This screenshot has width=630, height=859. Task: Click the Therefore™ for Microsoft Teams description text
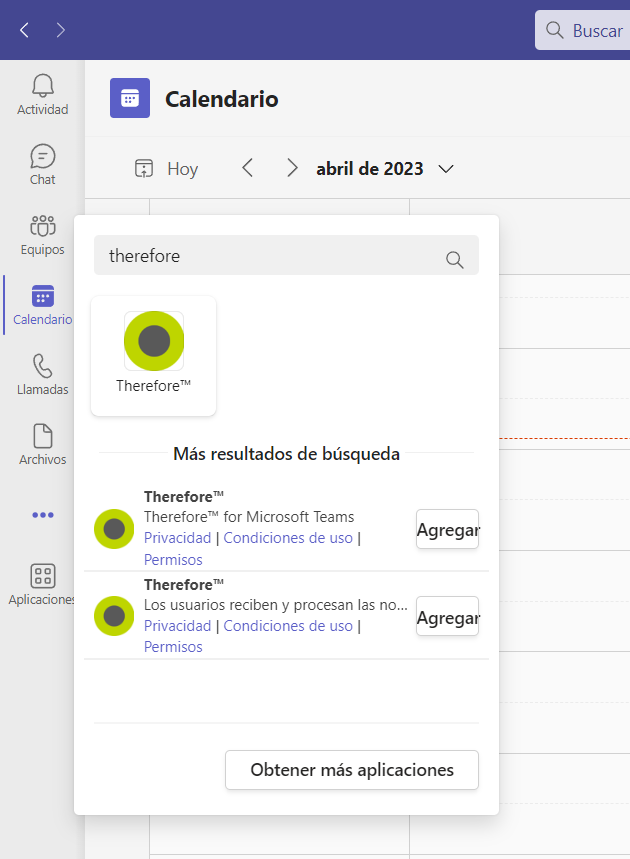(249, 517)
